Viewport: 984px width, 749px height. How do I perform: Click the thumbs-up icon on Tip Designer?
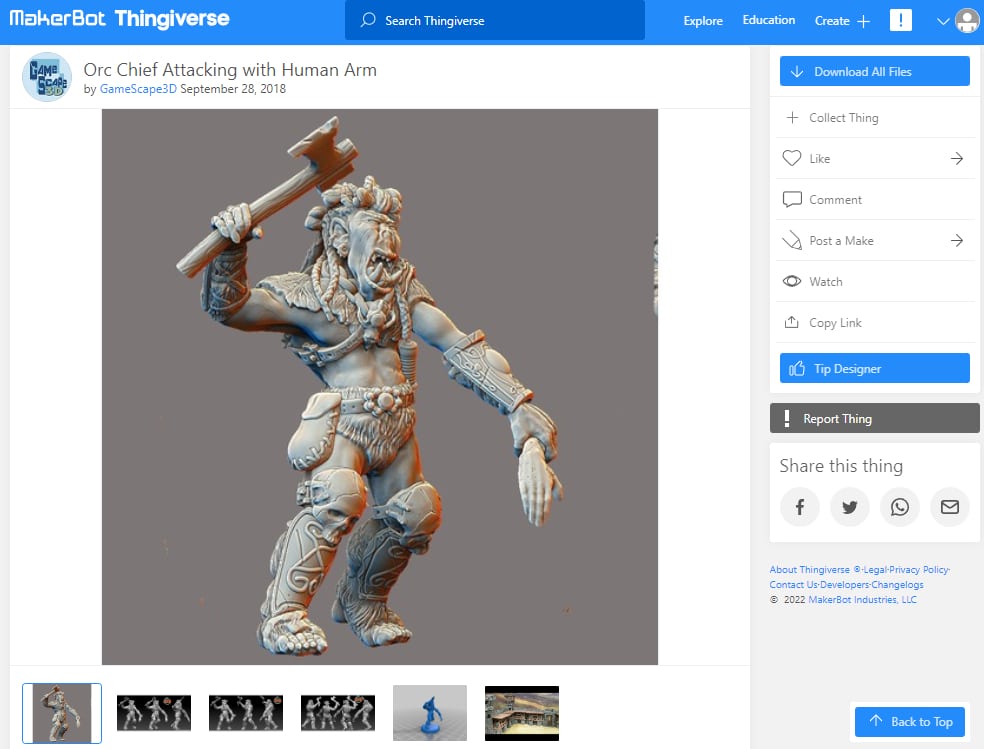point(796,368)
